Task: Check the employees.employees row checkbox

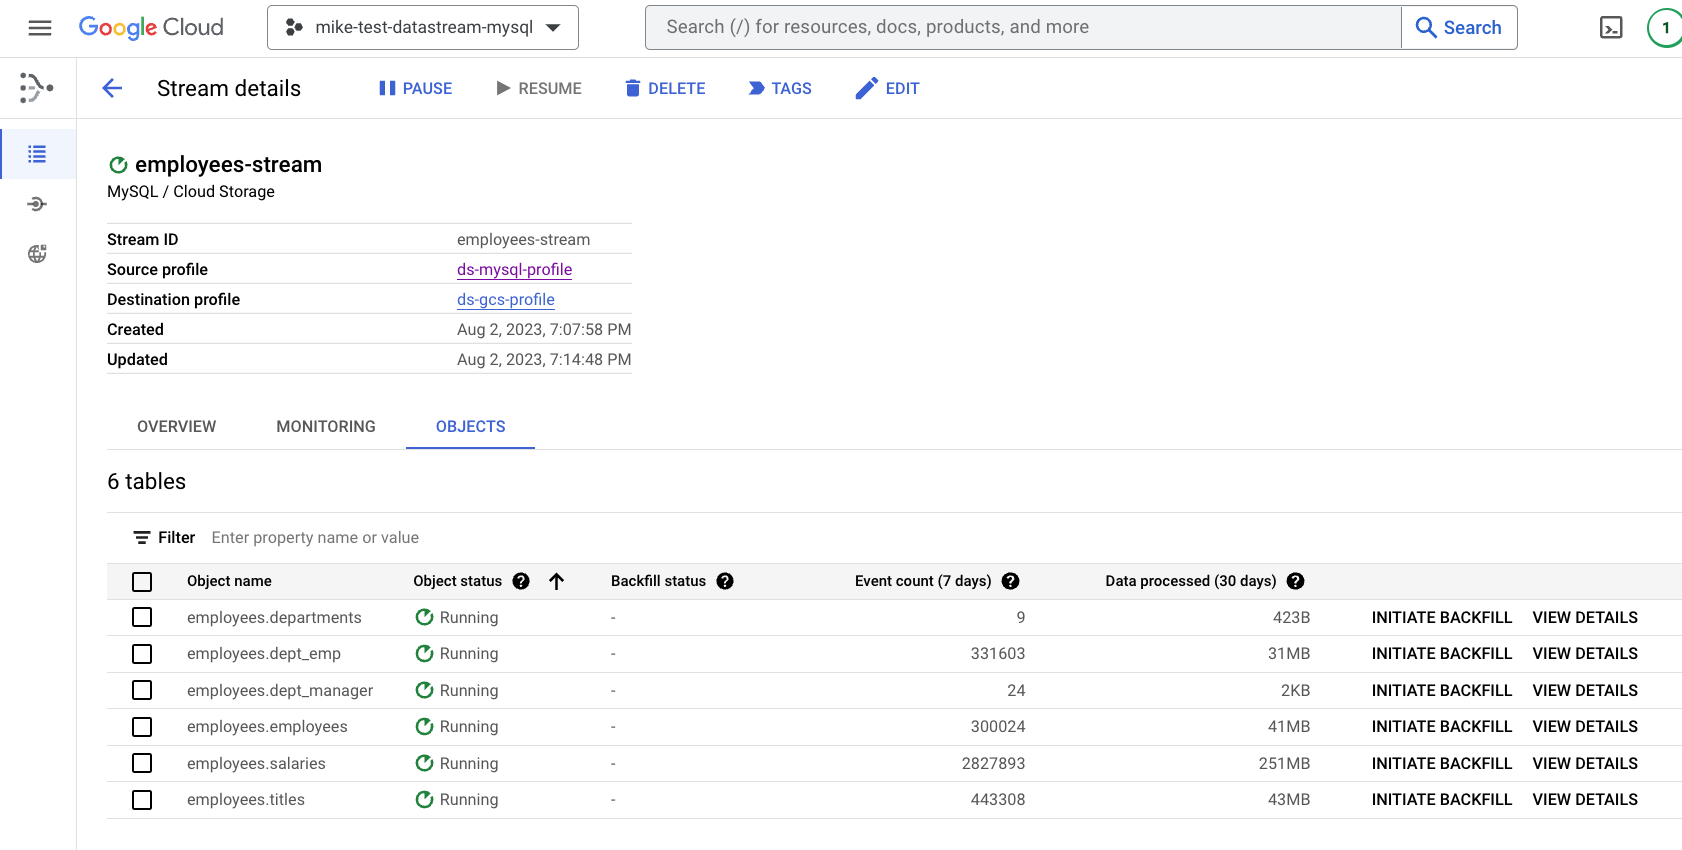Action: point(142,727)
